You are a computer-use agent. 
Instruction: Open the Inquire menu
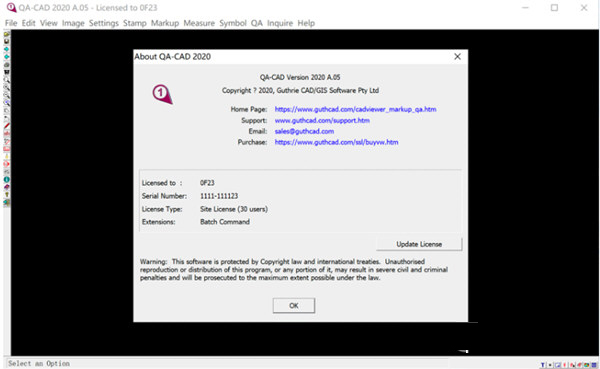(x=280, y=23)
